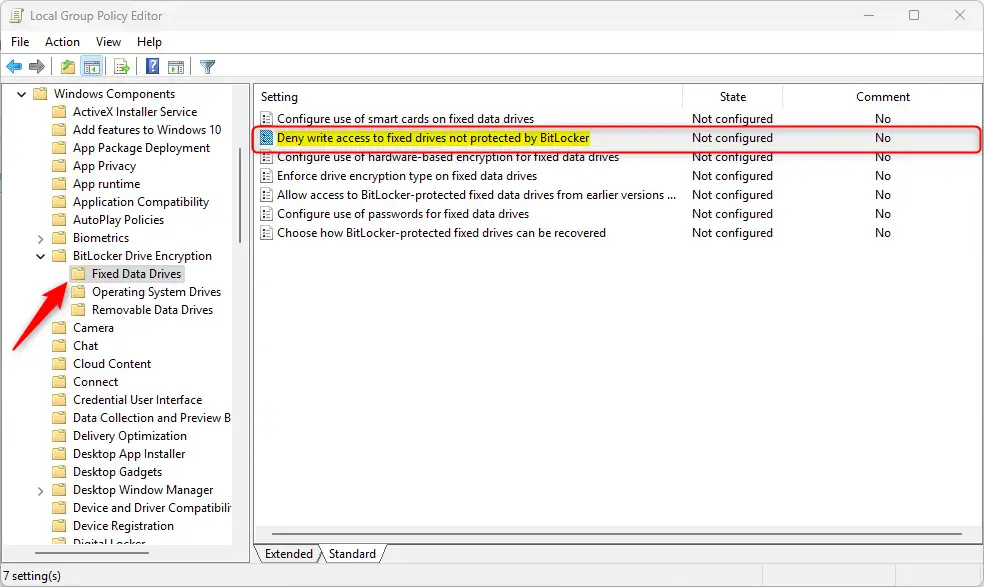This screenshot has height=587, width=984.
Task: Select Cloud Content in the tree
Action: click(112, 364)
